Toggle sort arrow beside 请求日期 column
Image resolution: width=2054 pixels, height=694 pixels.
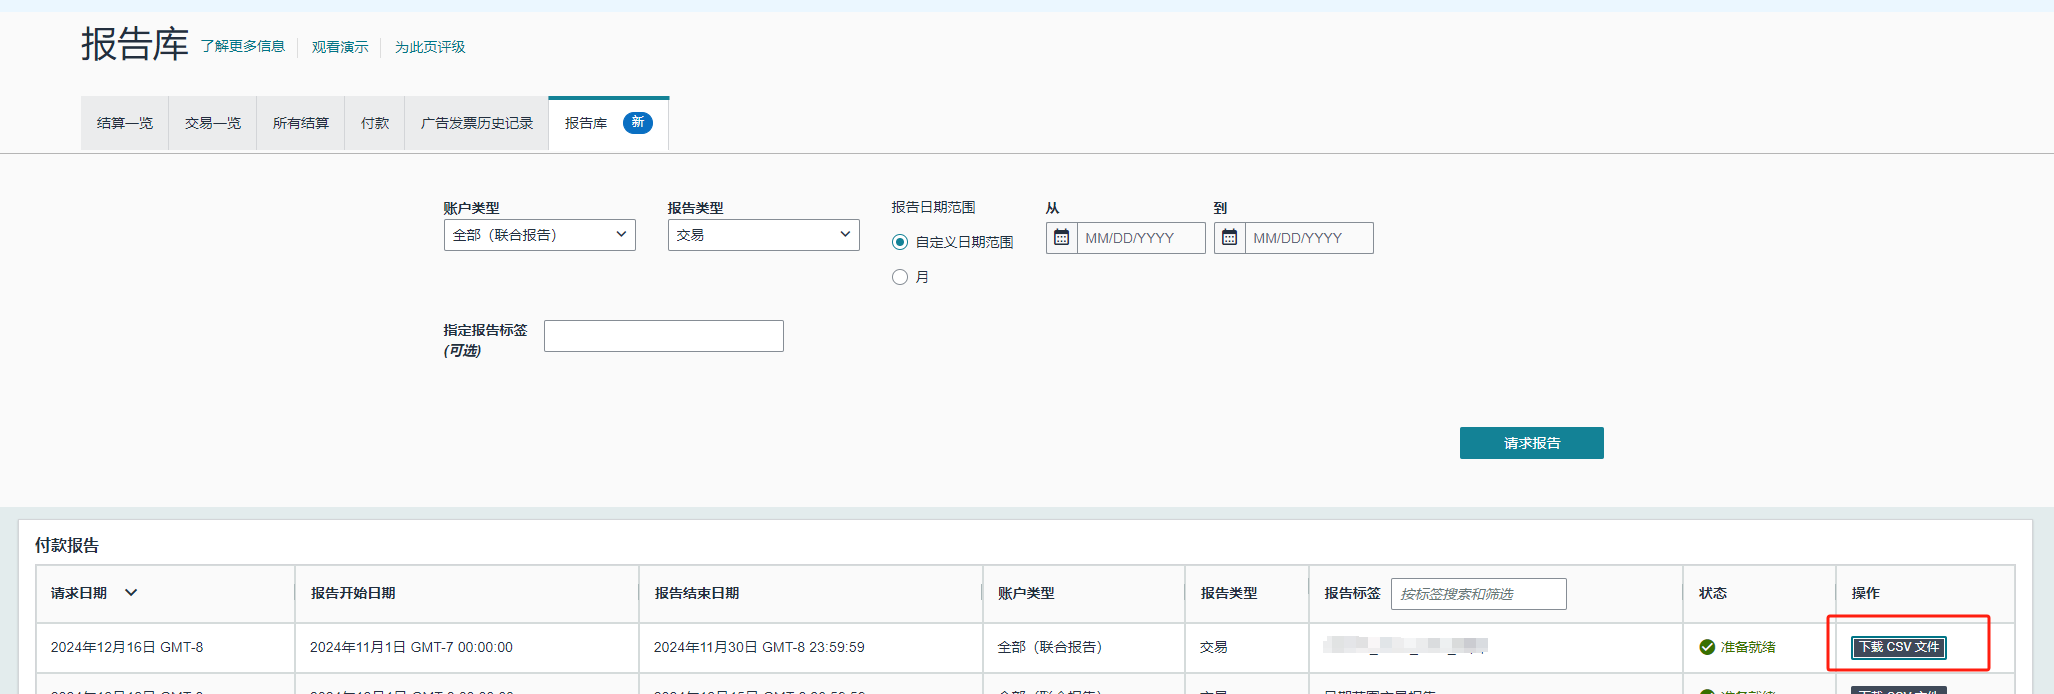(x=131, y=593)
